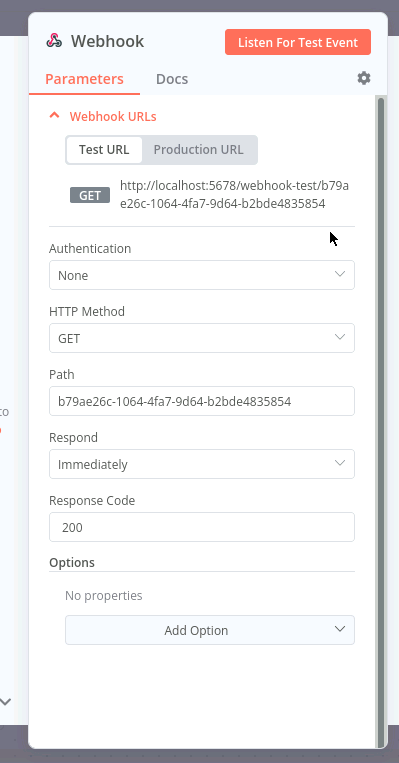Switch to Production URL
This screenshot has width=399, height=763.
click(199, 149)
